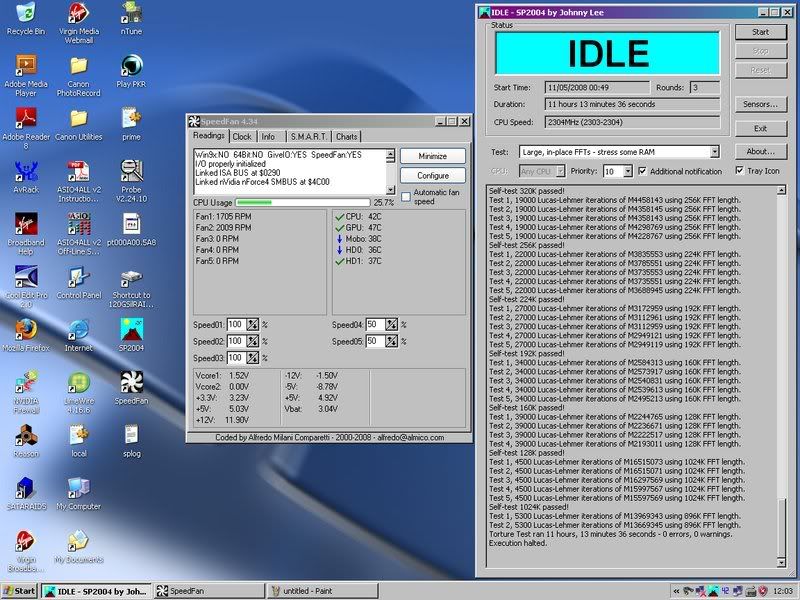The image size is (800, 600).
Task: Adjust the Speed03 spinner arrows
Action: pyautogui.click(x=253, y=358)
